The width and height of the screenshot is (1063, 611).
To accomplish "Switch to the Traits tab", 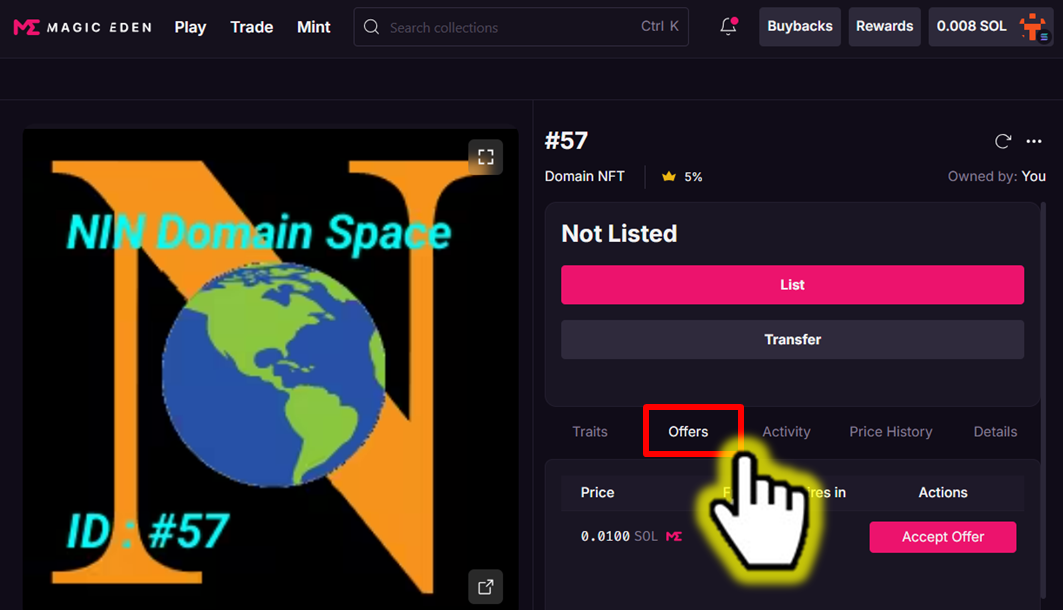I will click(590, 432).
